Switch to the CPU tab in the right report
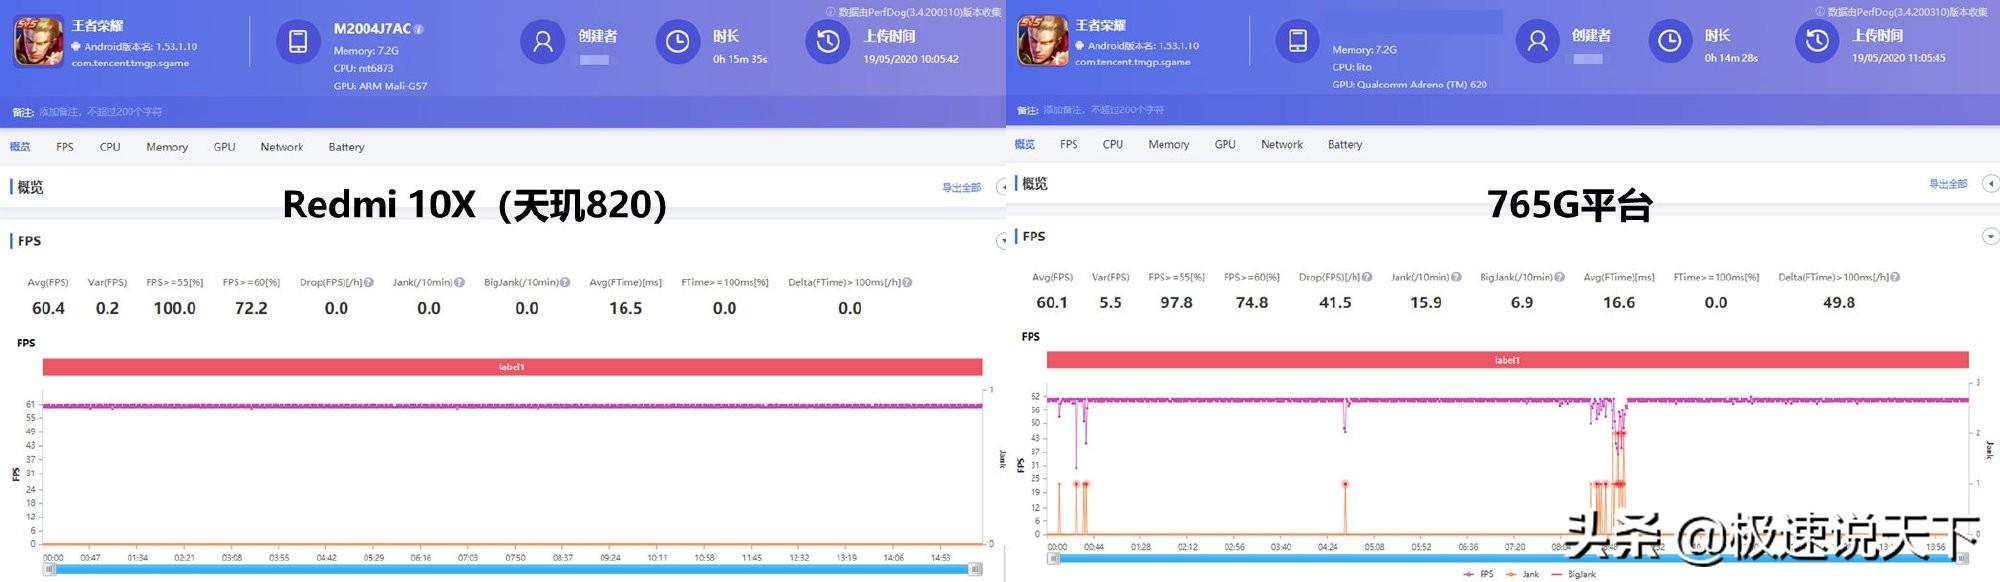The height and width of the screenshot is (582, 2000). click(x=1113, y=145)
